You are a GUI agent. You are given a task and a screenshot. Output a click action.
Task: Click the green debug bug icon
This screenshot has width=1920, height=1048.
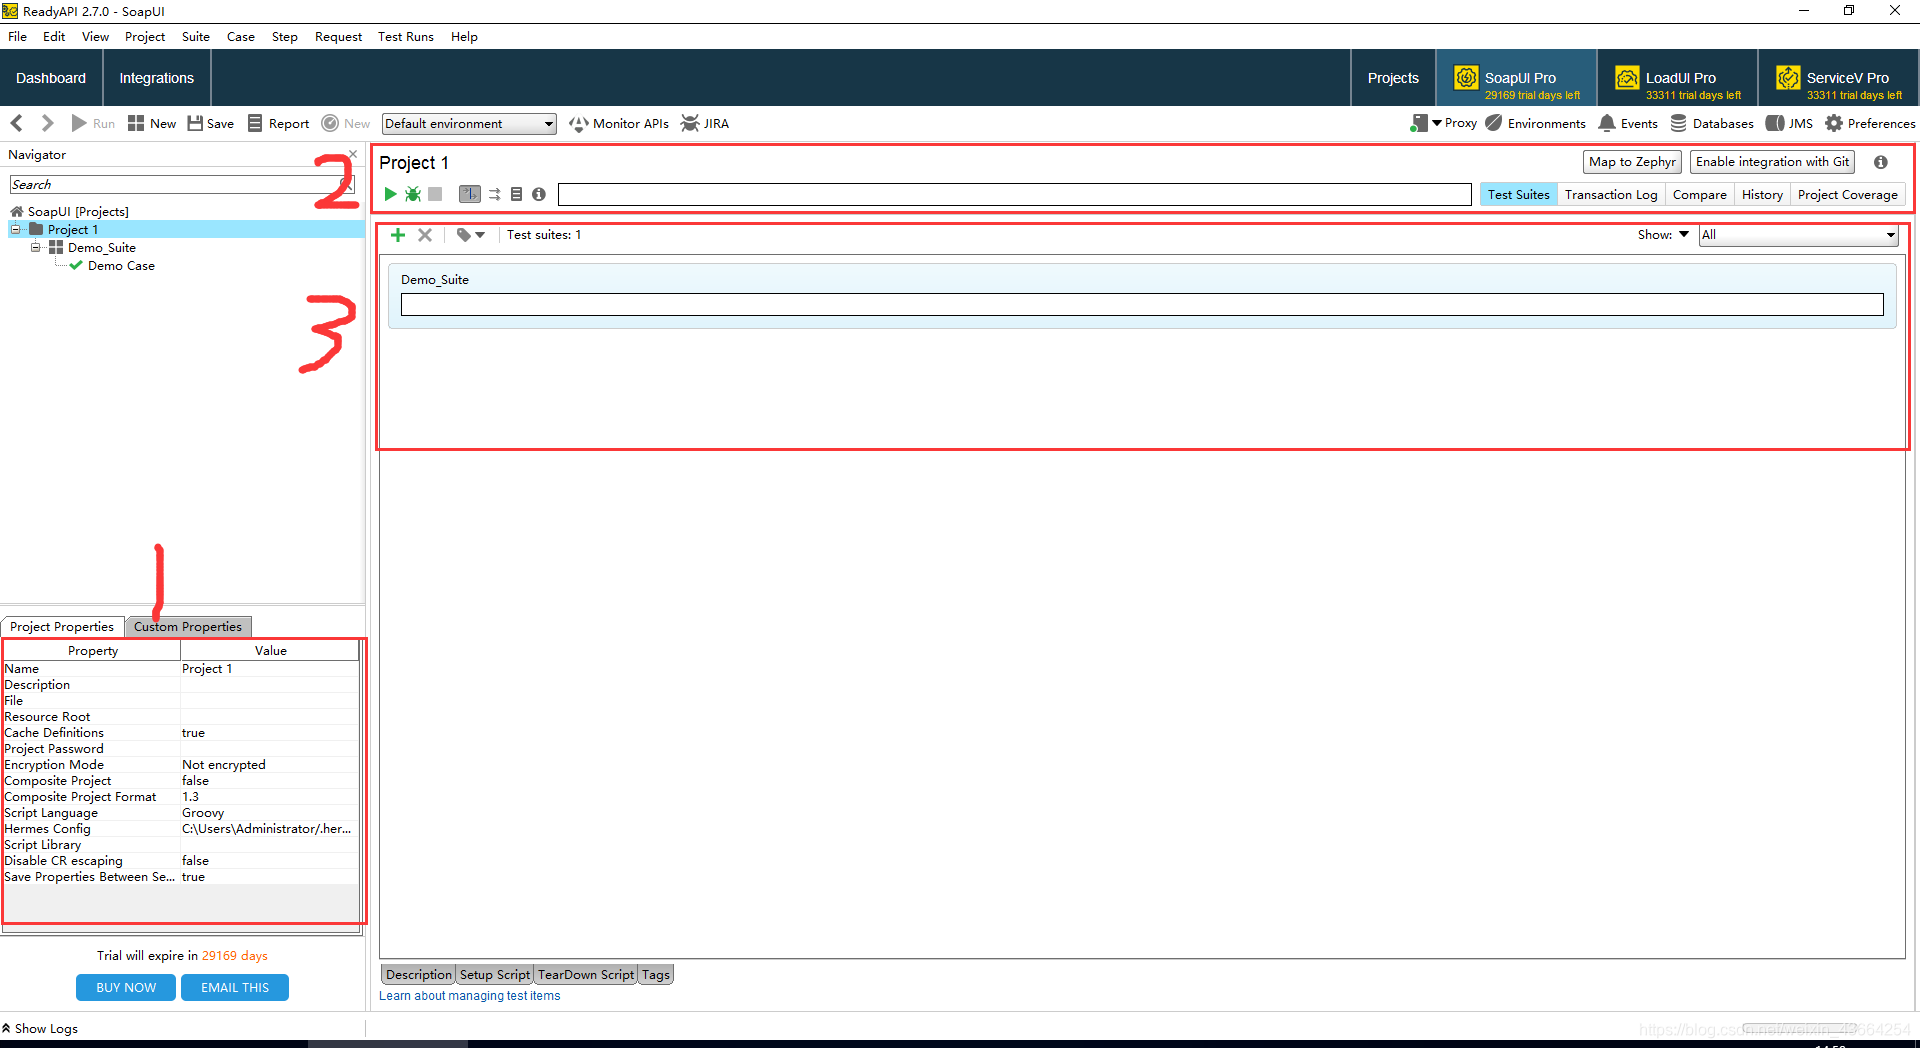(413, 194)
